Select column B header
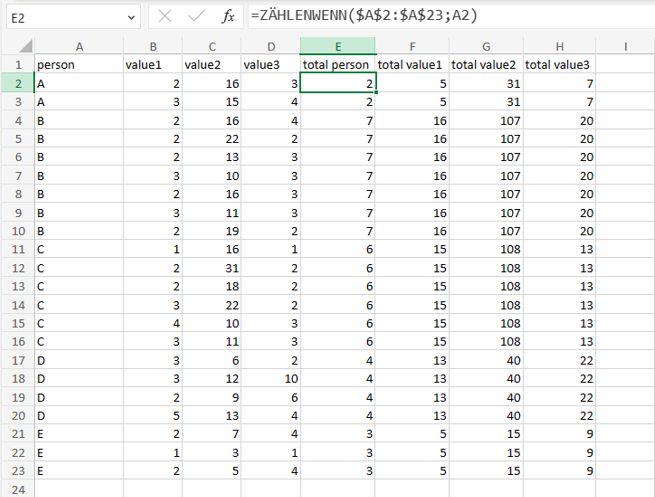The width and height of the screenshot is (655, 497). click(153, 46)
